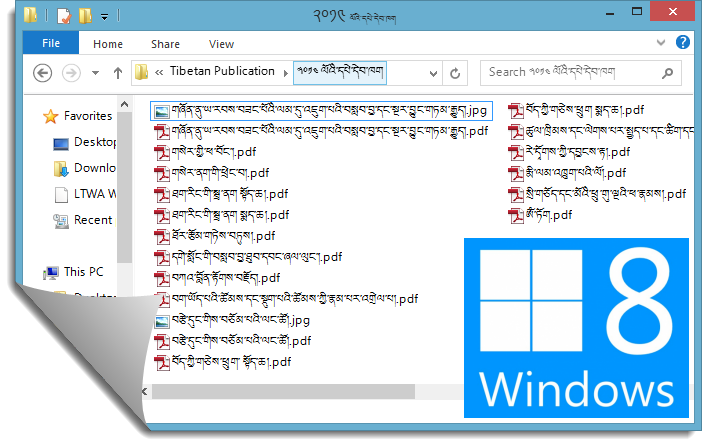The height and width of the screenshot is (446, 702).
Task: Select file ཐག་རིང་གི་སྨྲ་ནག སྟོད་ཆ།.pdf
Action: pos(221,194)
